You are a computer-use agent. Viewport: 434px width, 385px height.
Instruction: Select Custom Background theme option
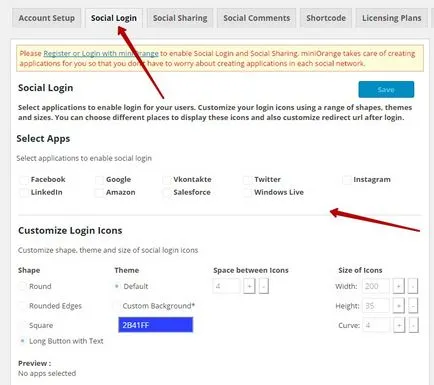(x=117, y=306)
